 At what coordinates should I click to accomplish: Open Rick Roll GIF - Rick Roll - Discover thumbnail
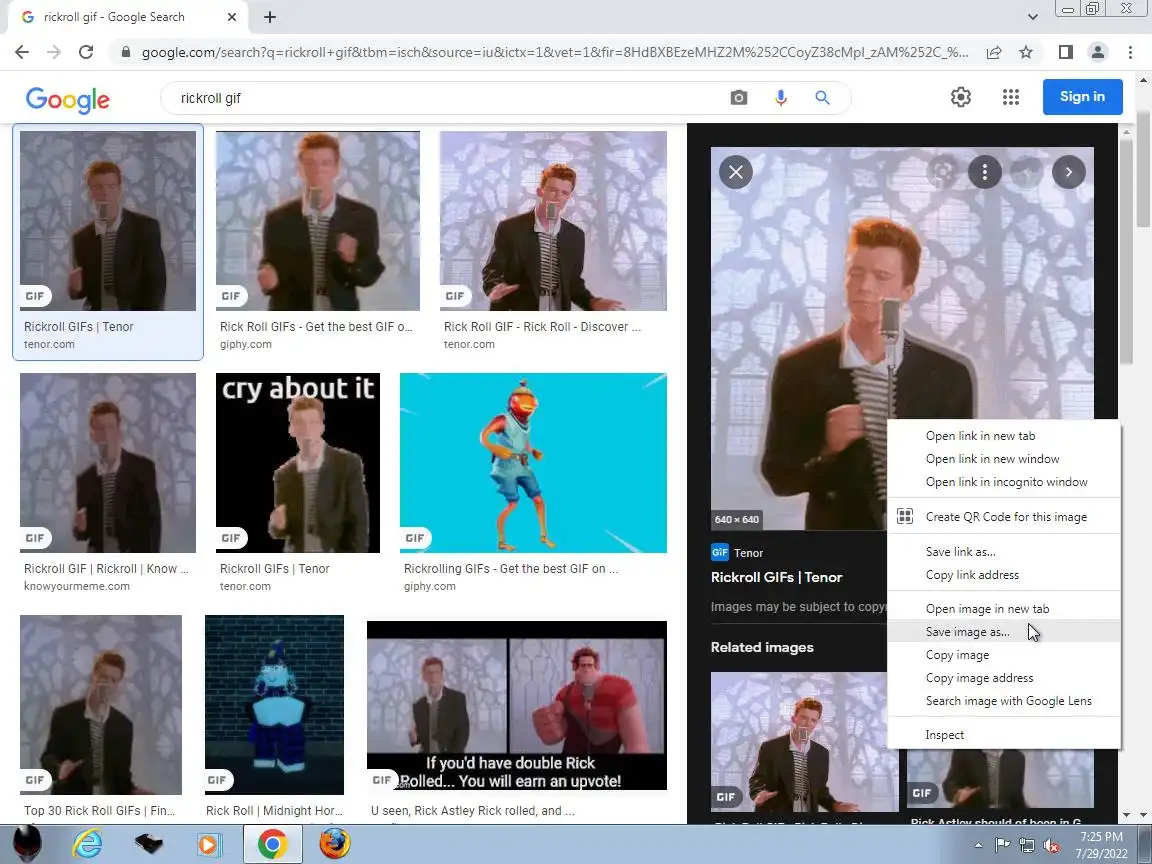point(553,220)
